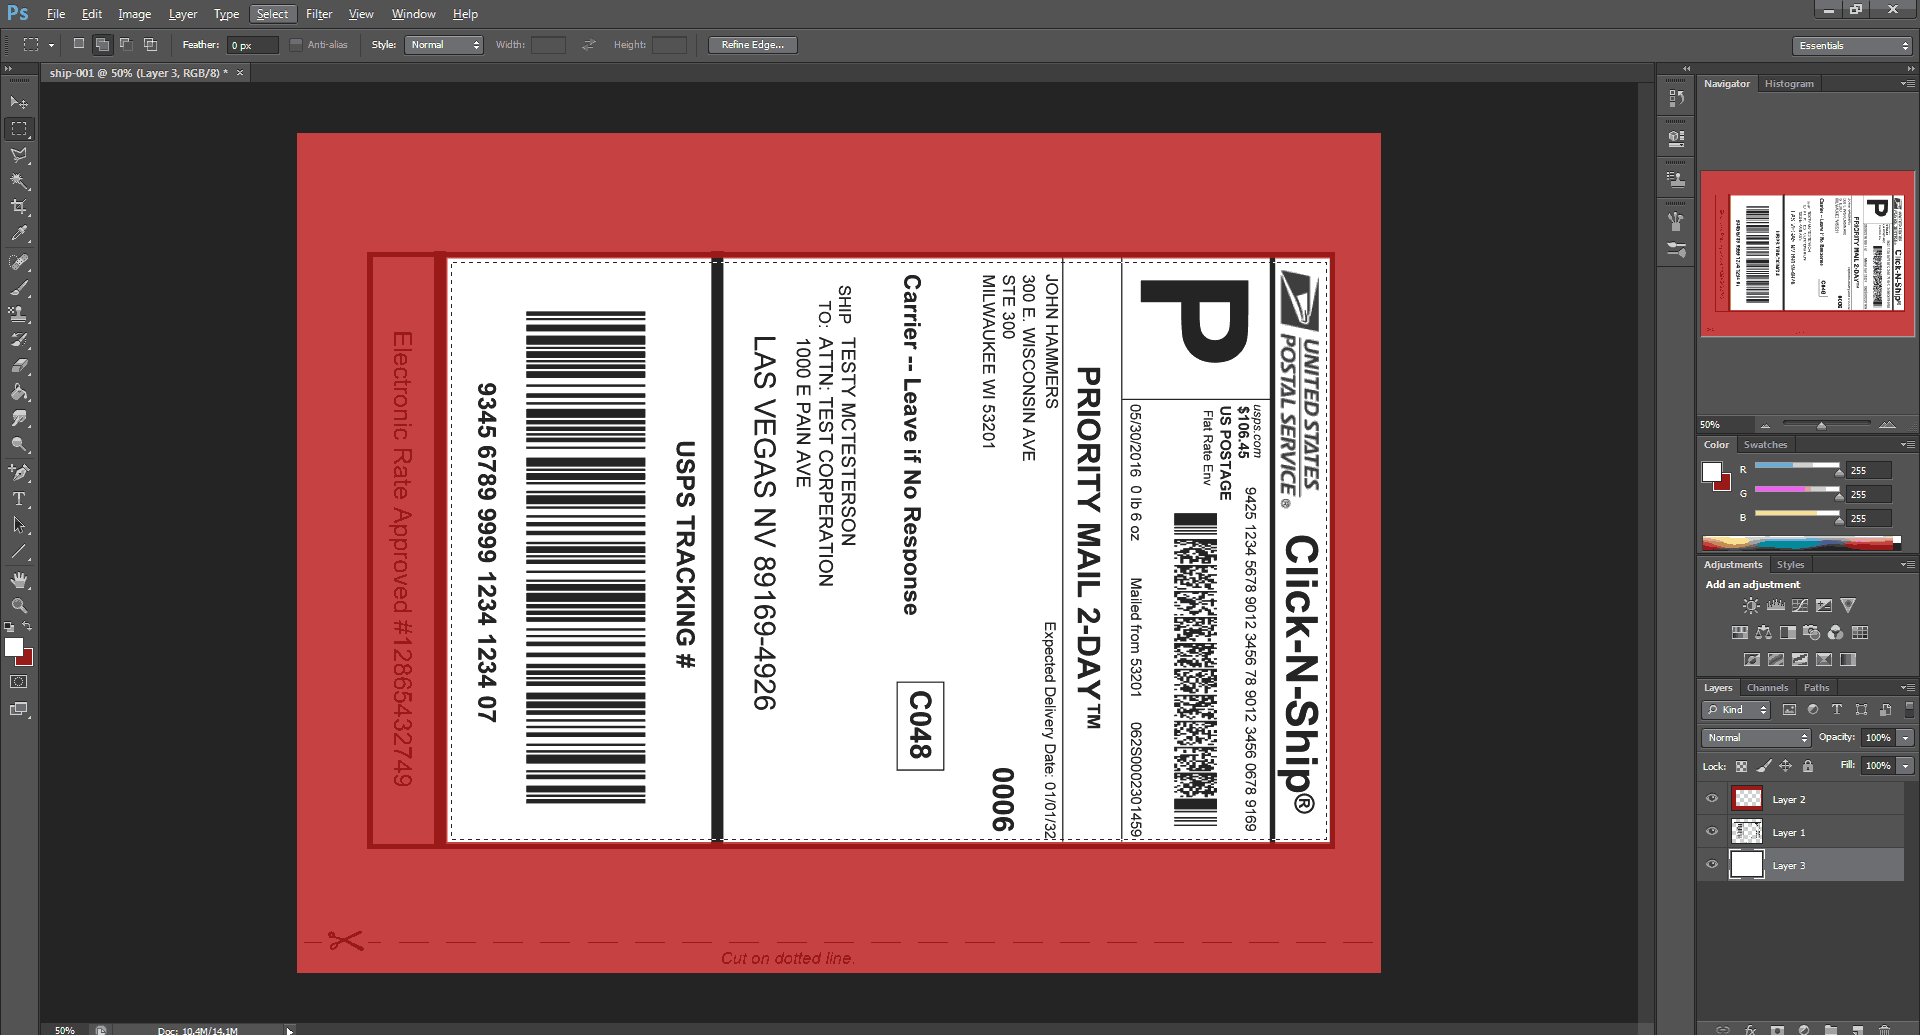Toggle layer filtering switch
1920x1035 pixels.
1909,709
